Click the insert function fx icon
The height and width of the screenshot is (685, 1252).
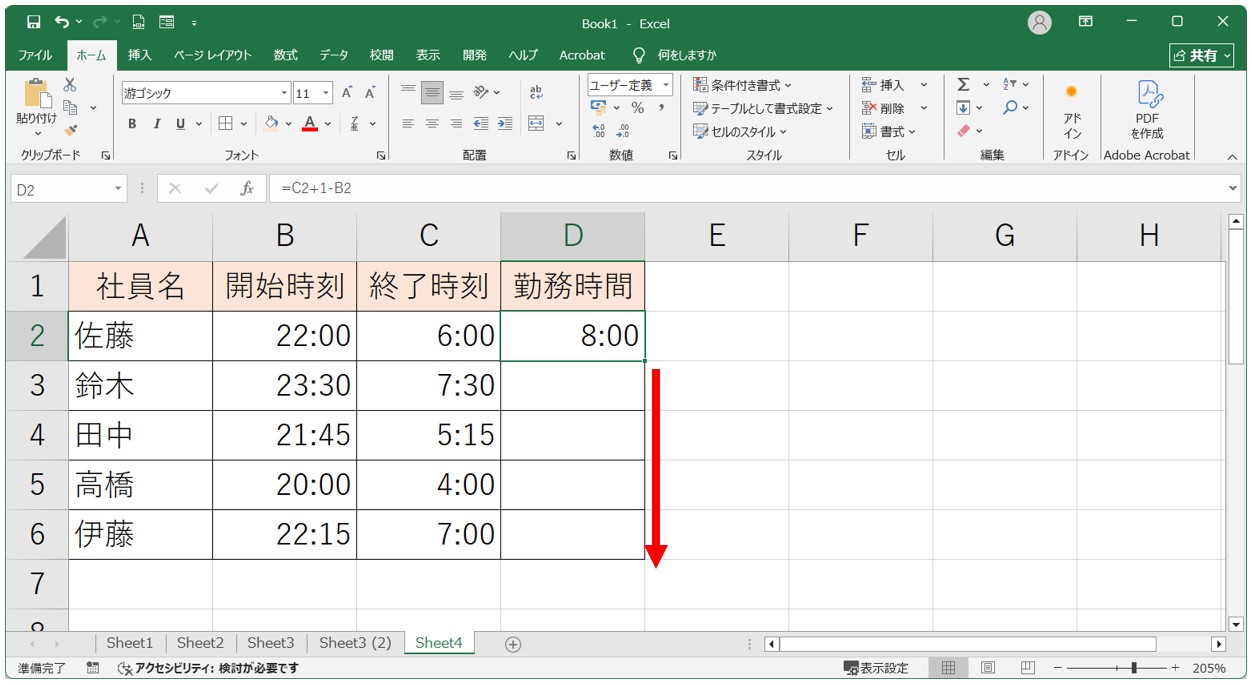tap(247, 188)
